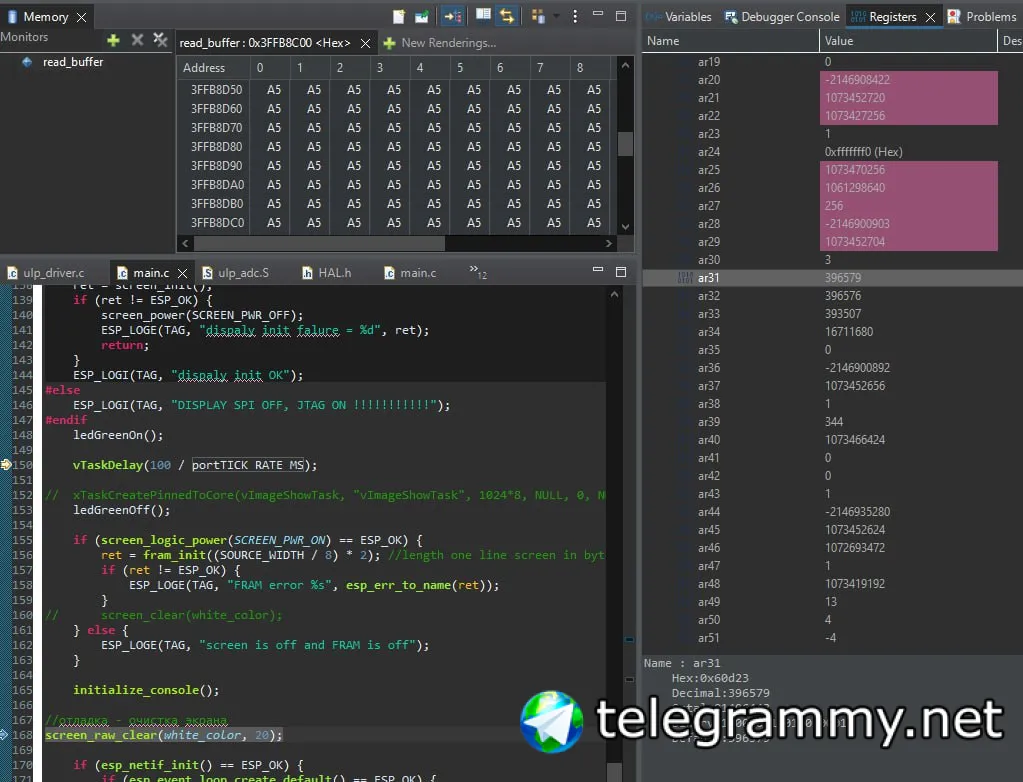Remove all memory monitors
Screen dimensions: 1023x782
160,40
